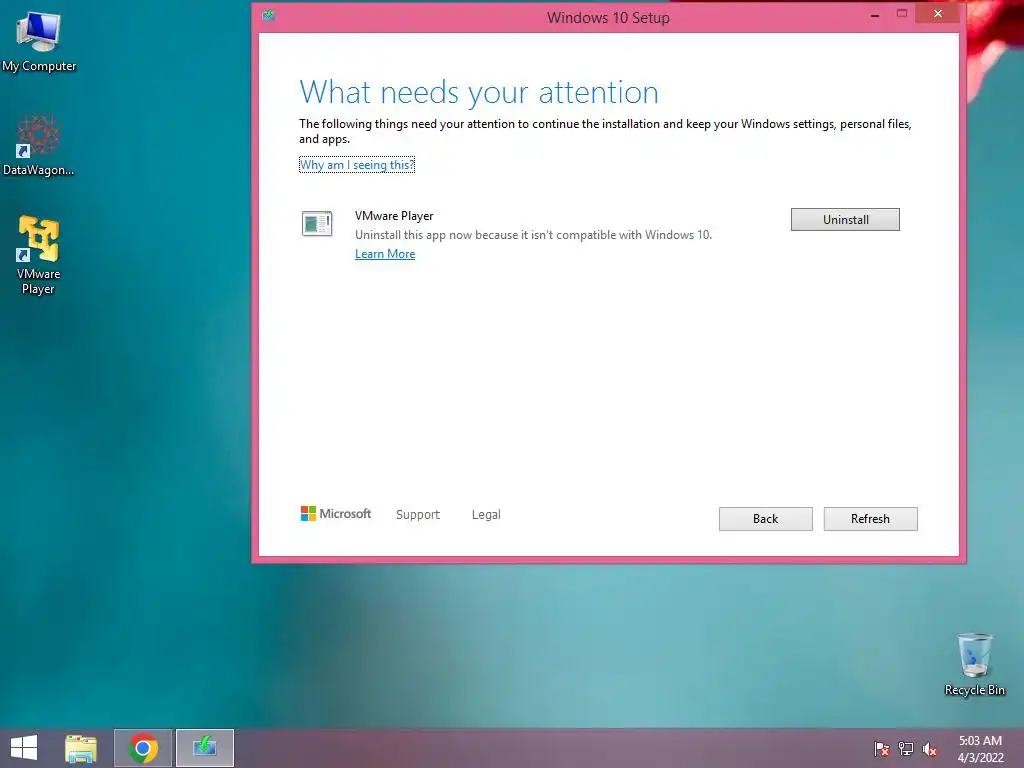Open Action Center flag tray icon
The height and width of the screenshot is (768, 1024).
point(882,749)
